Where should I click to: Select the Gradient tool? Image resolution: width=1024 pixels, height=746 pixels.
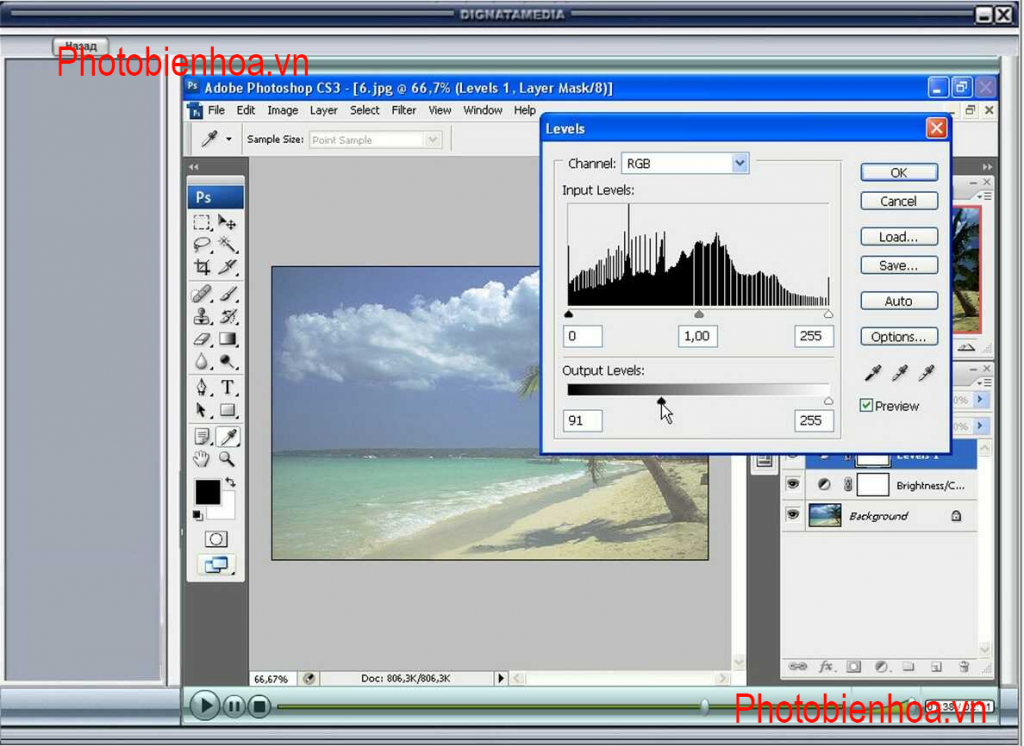[x=227, y=339]
